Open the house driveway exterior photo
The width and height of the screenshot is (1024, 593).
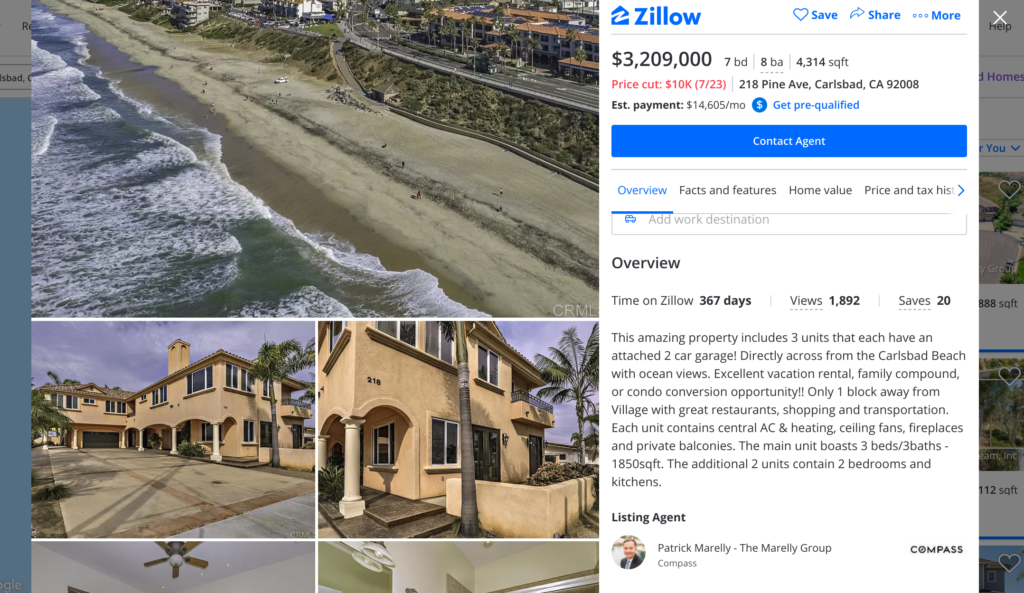tap(173, 429)
